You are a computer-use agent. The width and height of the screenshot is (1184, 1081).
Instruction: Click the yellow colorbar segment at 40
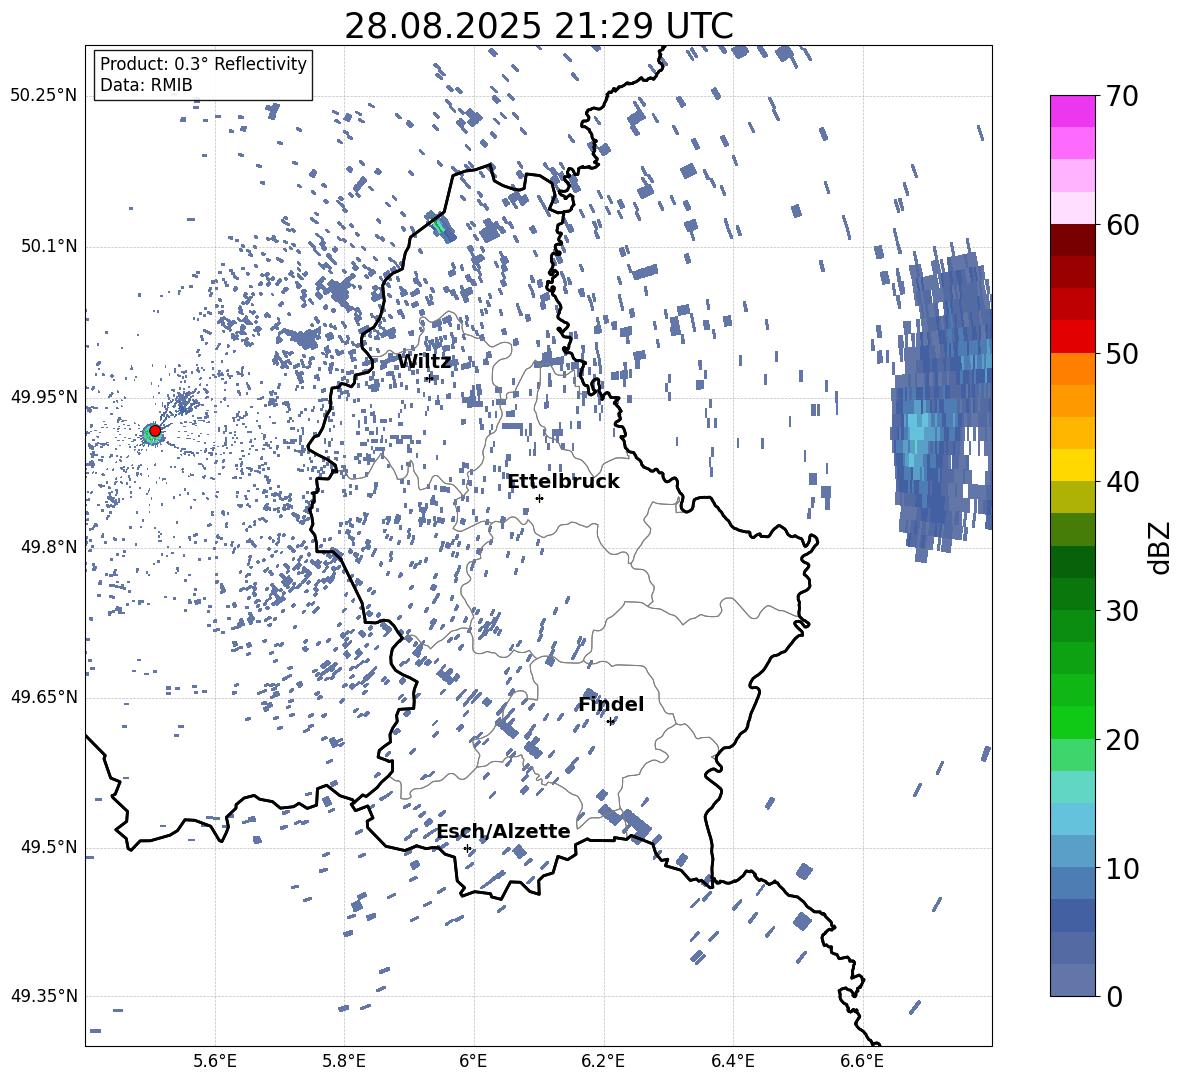pyautogui.click(x=1073, y=465)
